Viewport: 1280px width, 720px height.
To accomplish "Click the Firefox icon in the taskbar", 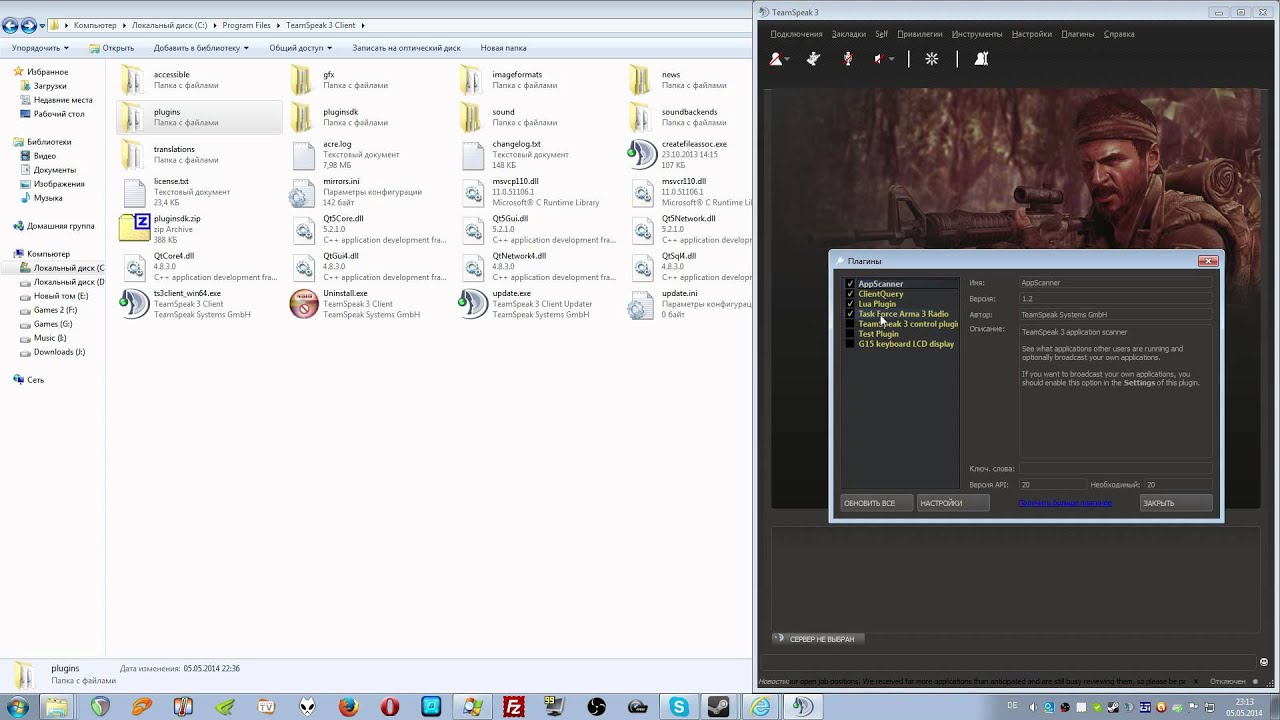I will click(348, 707).
